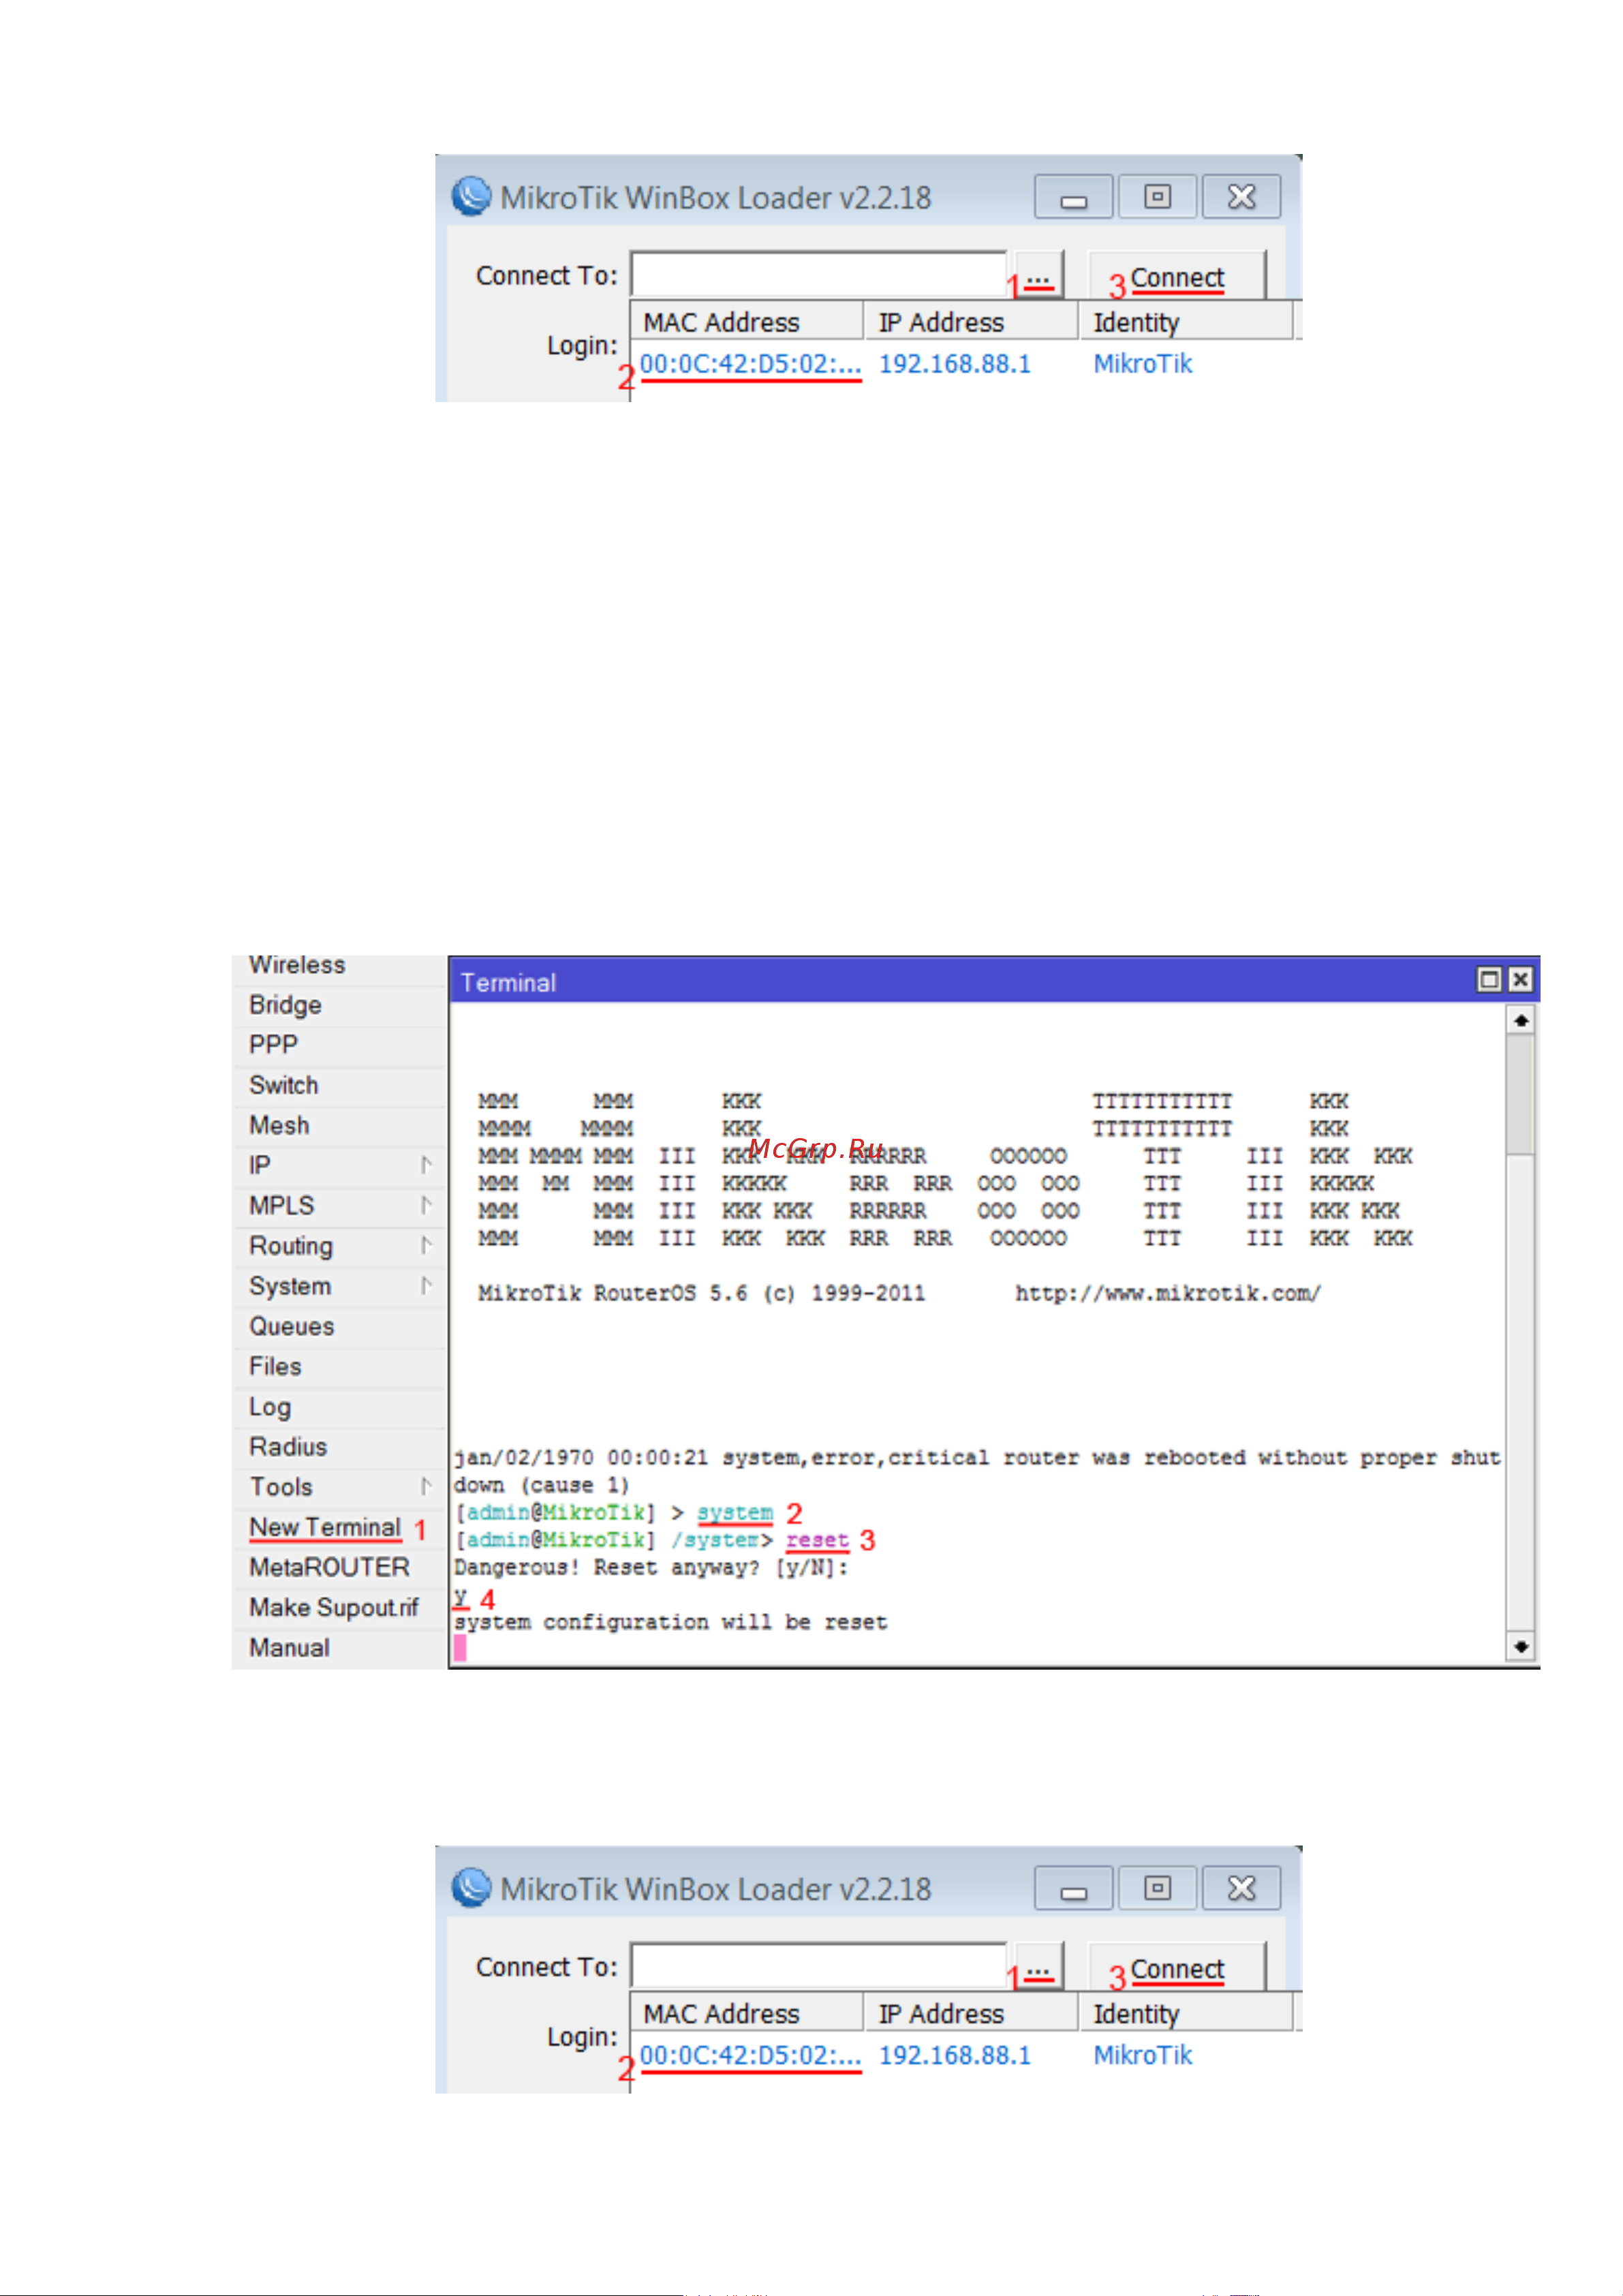Click the typed 'reset' command in the Terminal
Viewport: 1623px width, 2296px height.
(x=817, y=1540)
